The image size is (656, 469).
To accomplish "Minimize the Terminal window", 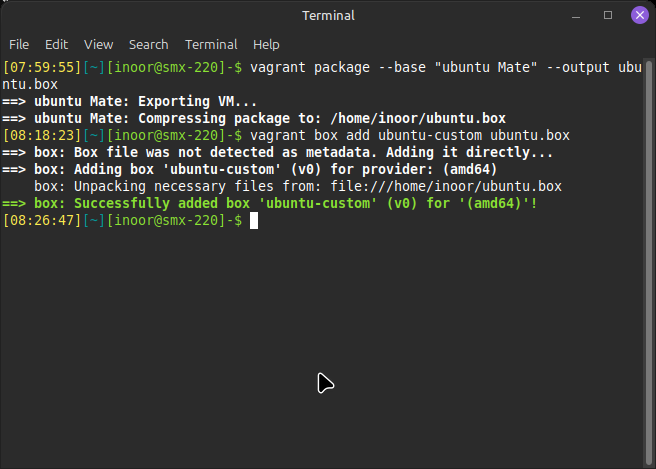I will 576,16.
